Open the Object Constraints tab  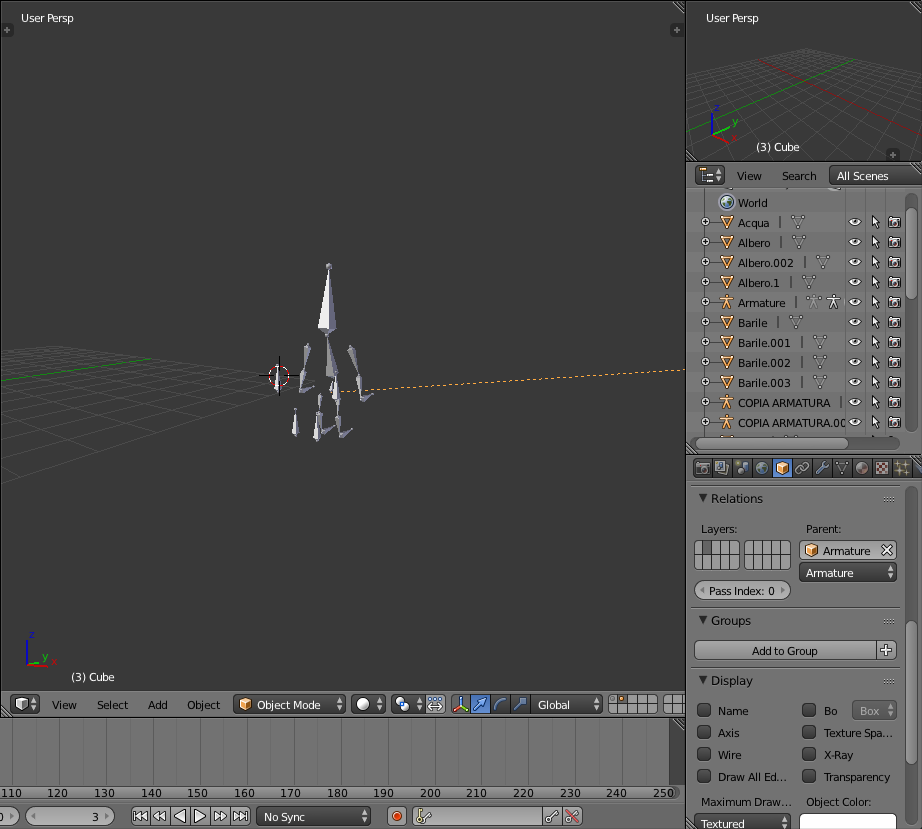pos(802,468)
